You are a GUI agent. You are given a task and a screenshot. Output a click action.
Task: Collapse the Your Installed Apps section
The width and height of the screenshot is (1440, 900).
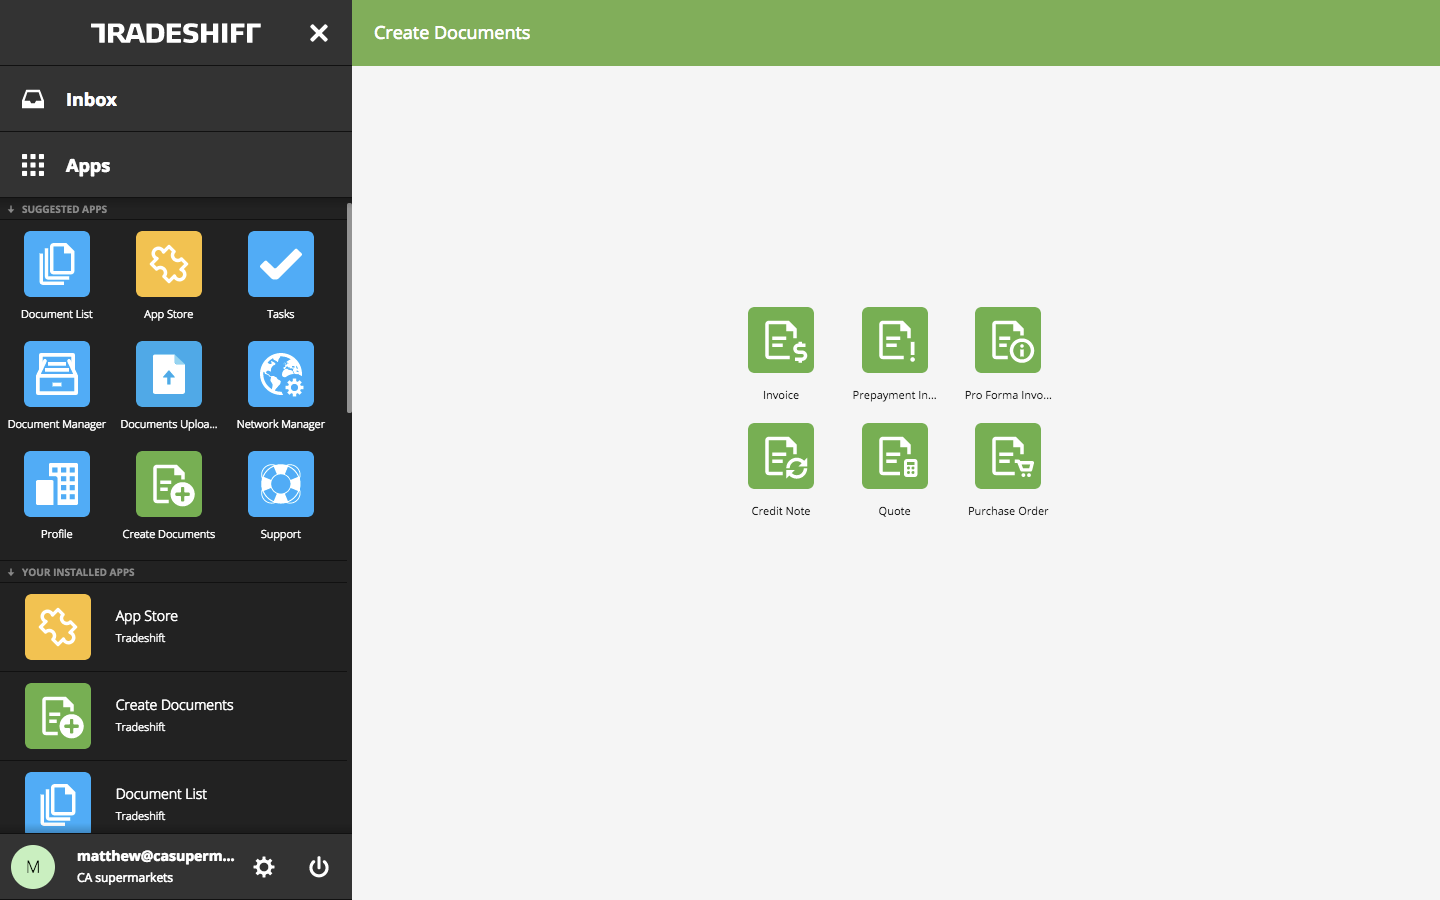[x=11, y=572]
